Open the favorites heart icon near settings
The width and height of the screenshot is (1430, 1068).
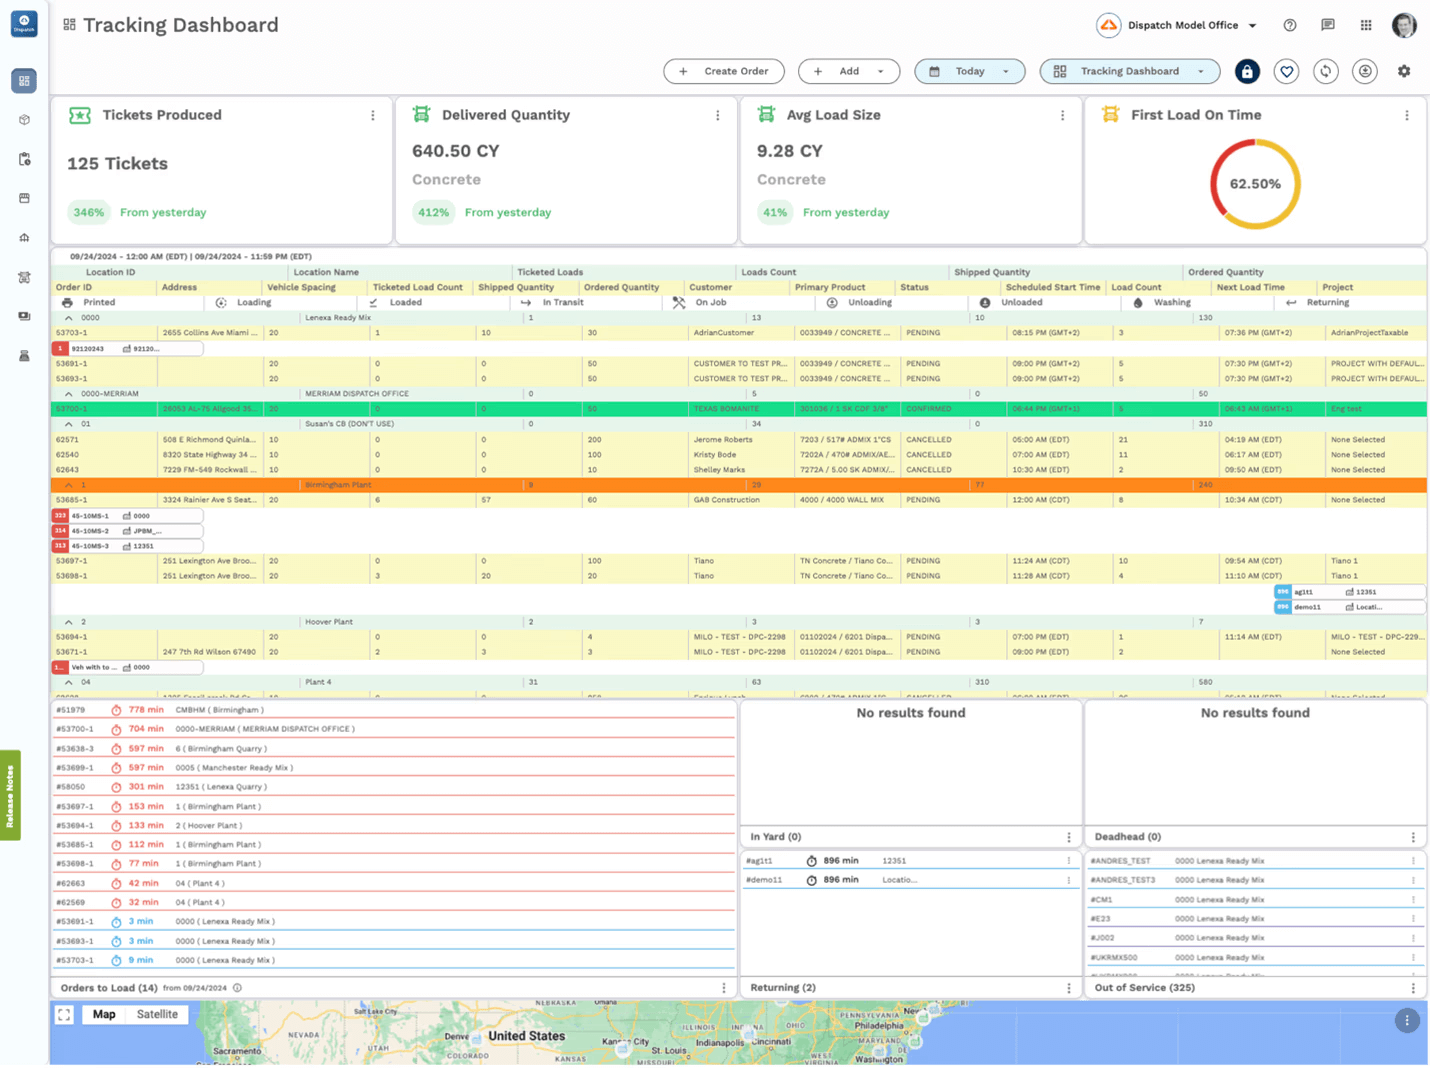tap(1286, 71)
